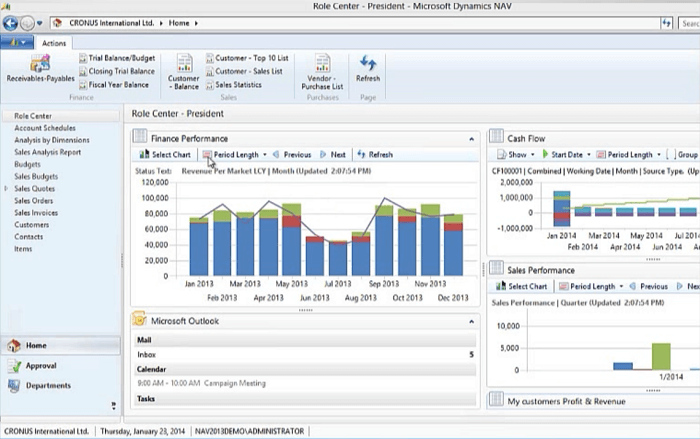Open the application menu dropdown button

[x=17, y=42]
